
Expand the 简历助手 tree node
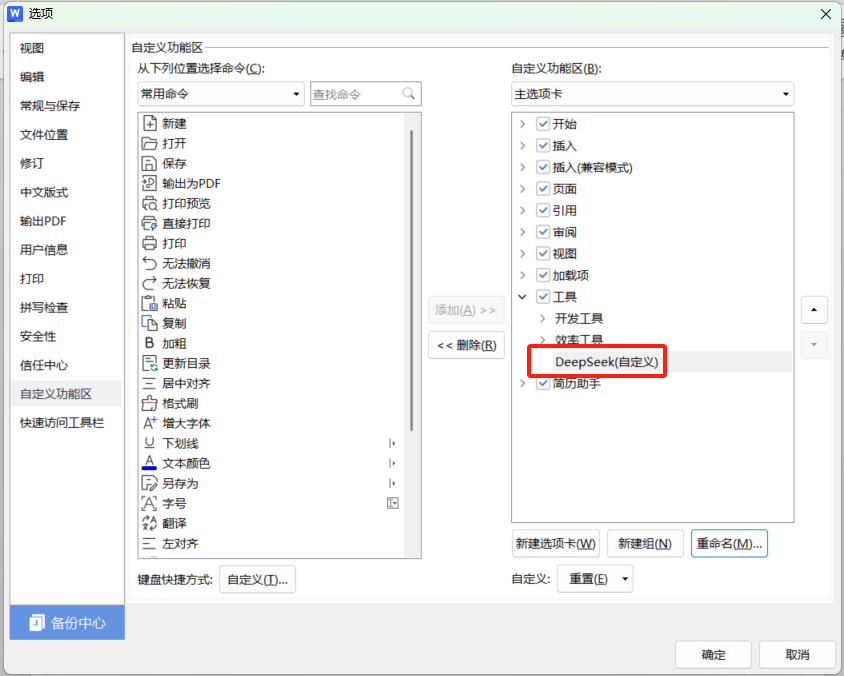pos(522,383)
